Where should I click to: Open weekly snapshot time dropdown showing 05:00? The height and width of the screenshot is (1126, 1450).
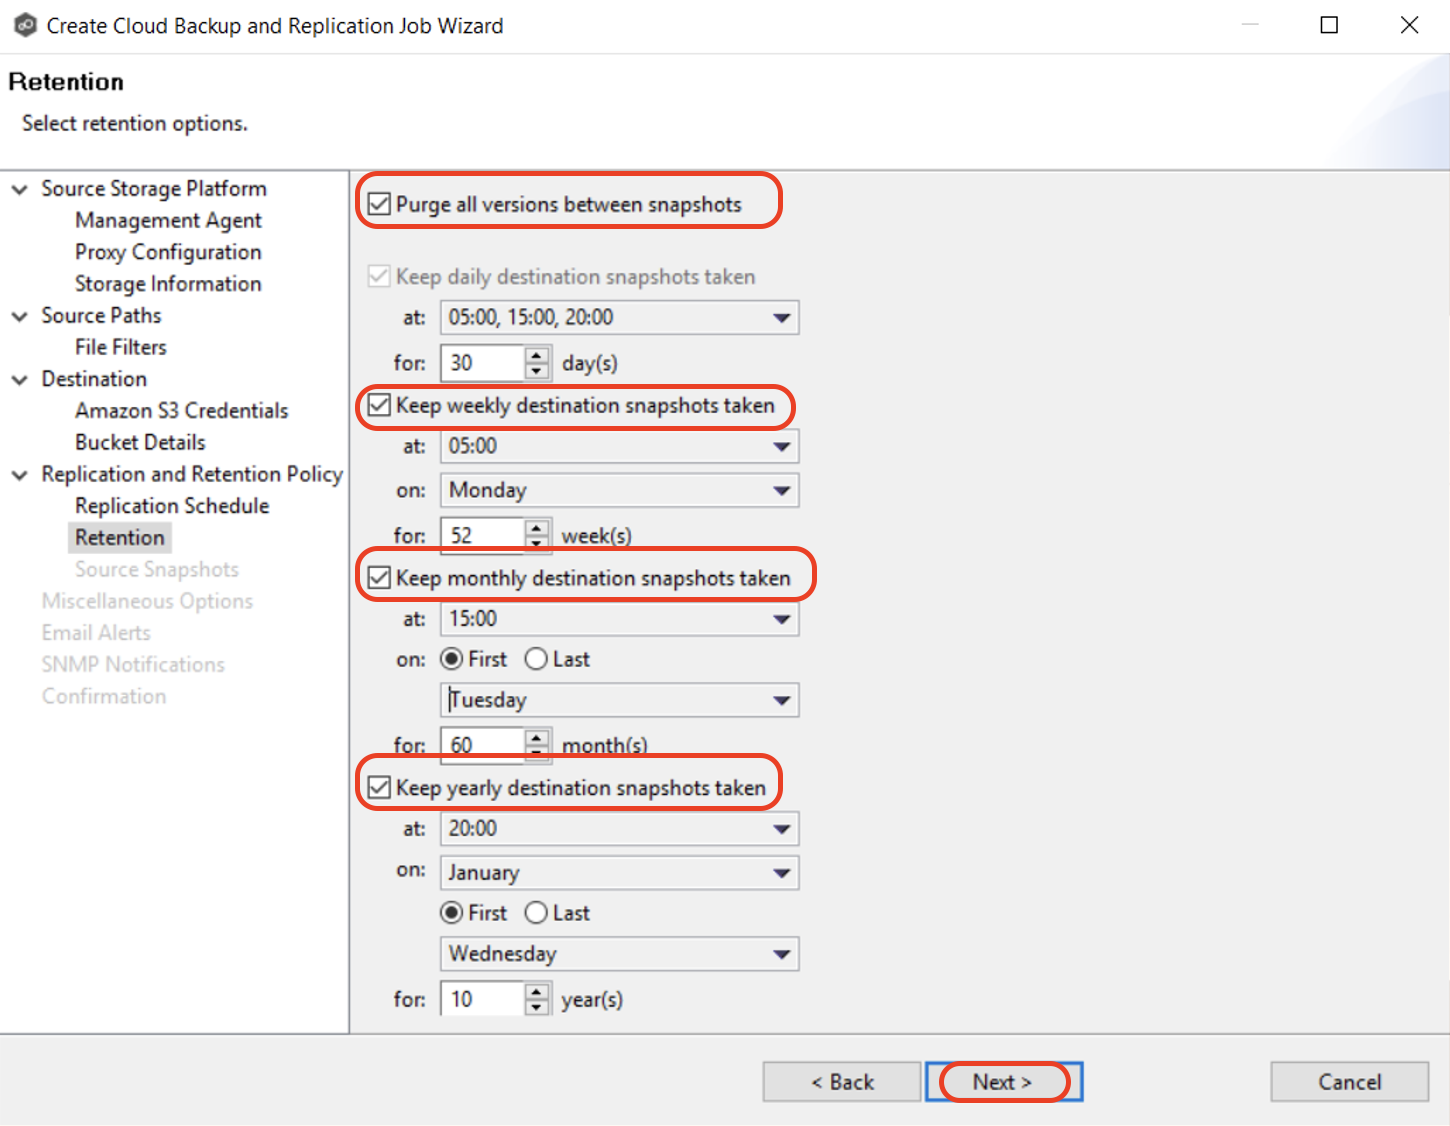tap(620, 446)
